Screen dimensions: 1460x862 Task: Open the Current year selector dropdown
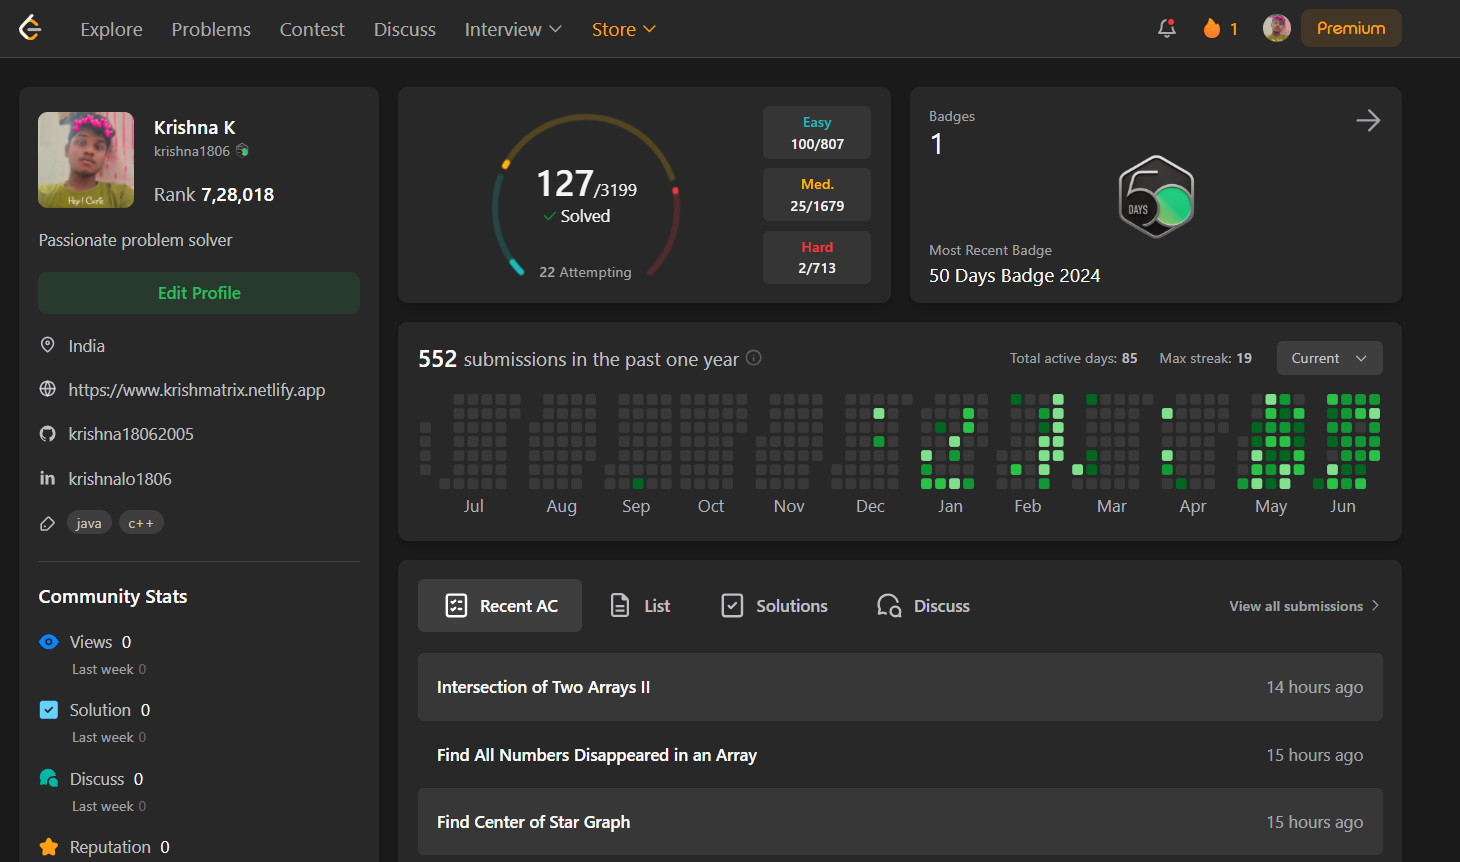tap(1330, 358)
